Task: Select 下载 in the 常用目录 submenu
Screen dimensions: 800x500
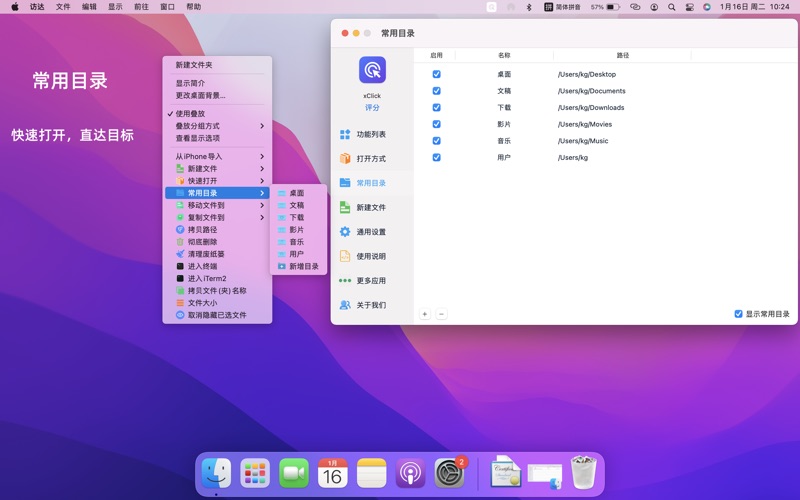Action: (298, 217)
